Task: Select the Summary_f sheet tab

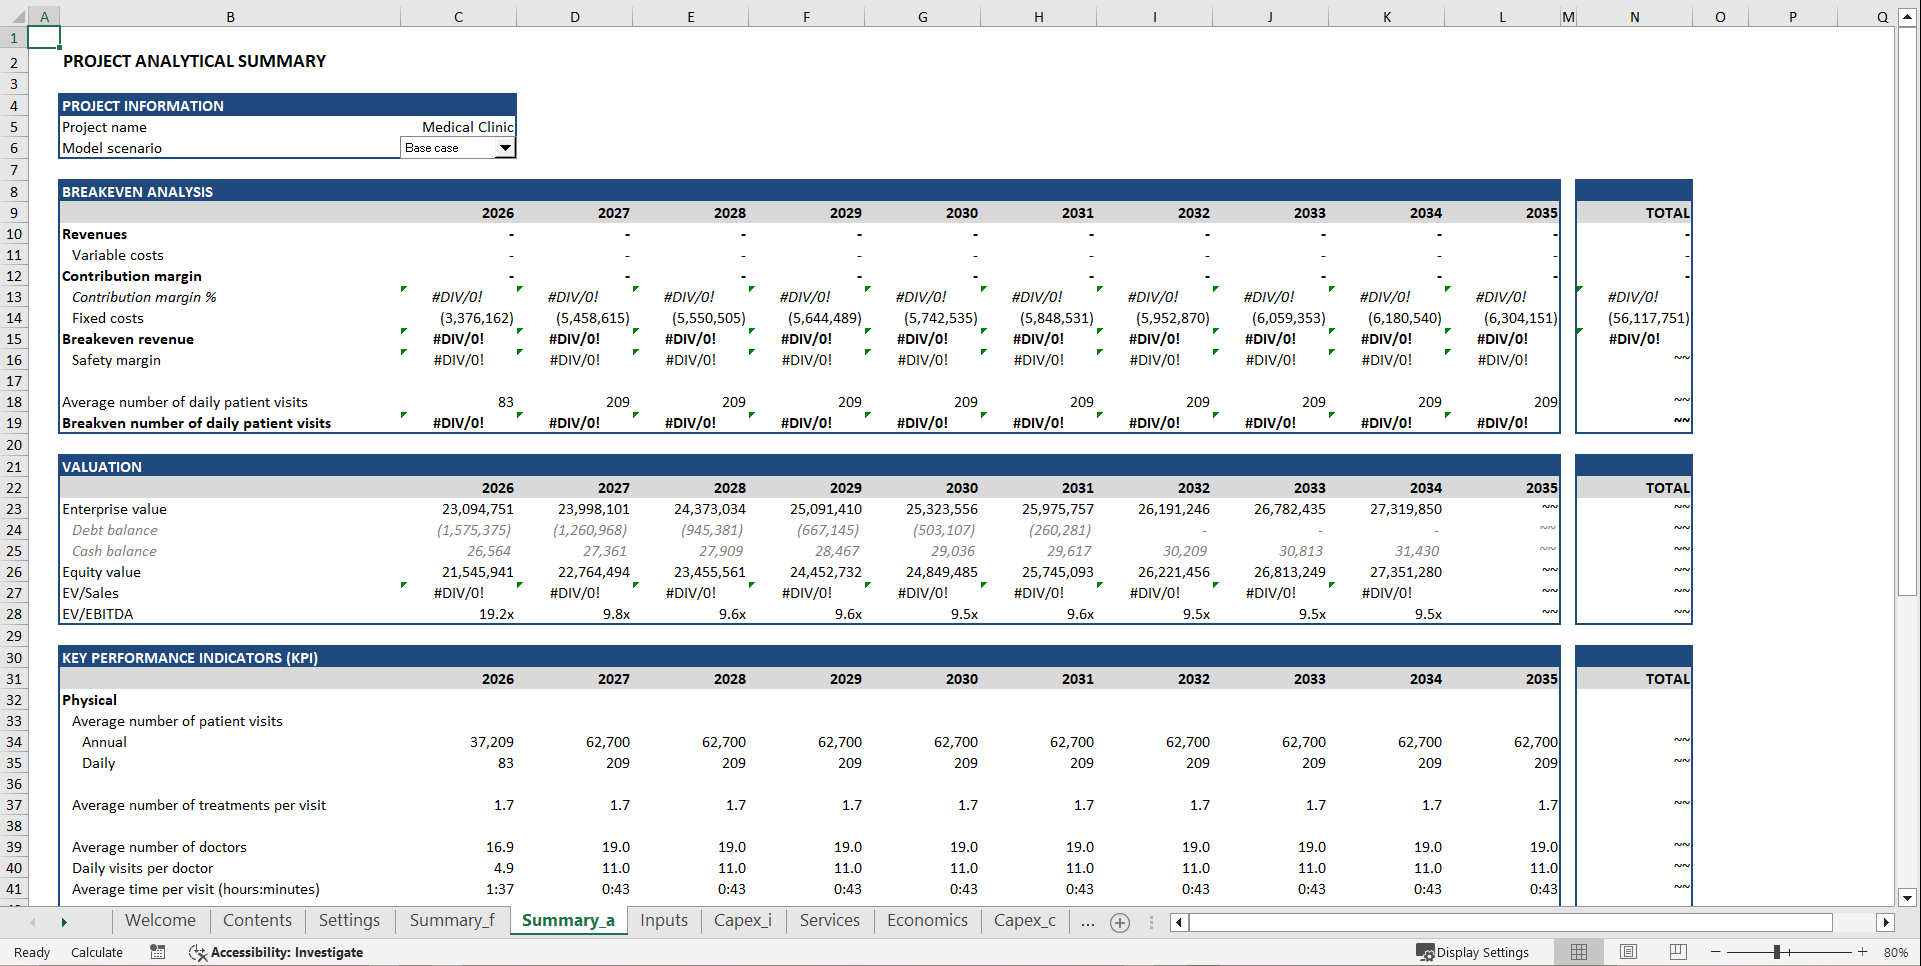Action: pyautogui.click(x=452, y=921)
